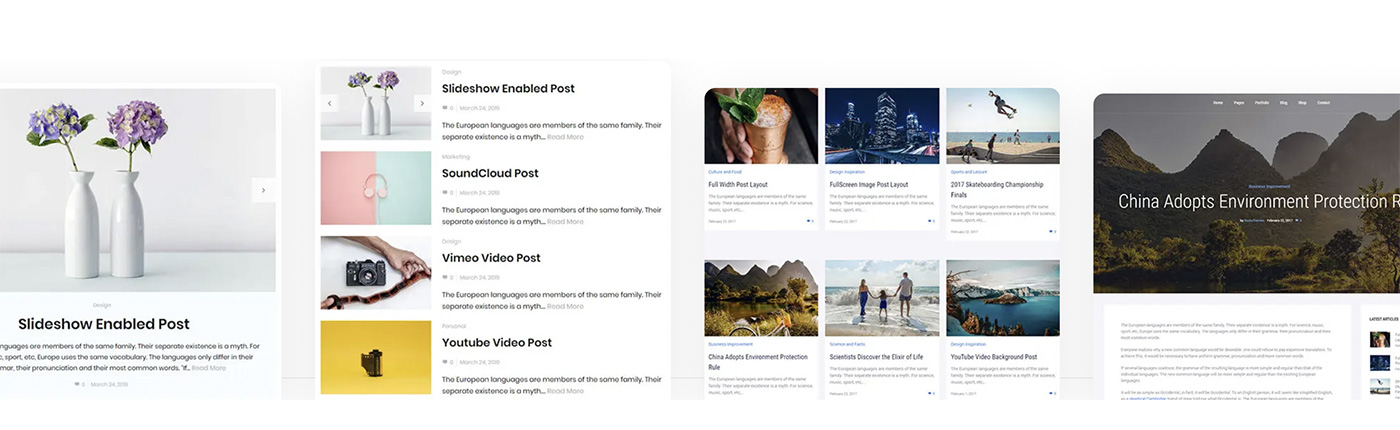Click Culture and Food category label

point(723,172)
